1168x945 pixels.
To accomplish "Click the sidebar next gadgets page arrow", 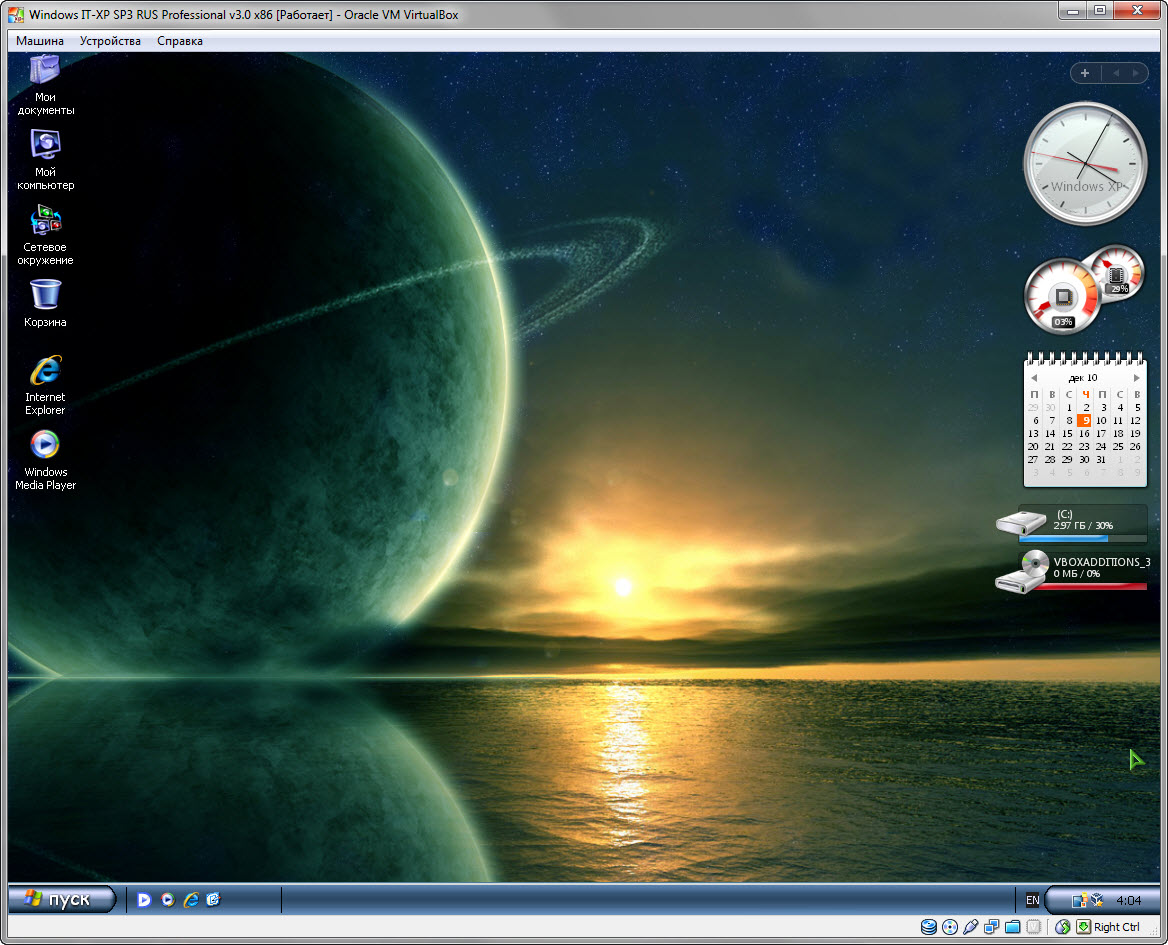I will pos(1135,73).
